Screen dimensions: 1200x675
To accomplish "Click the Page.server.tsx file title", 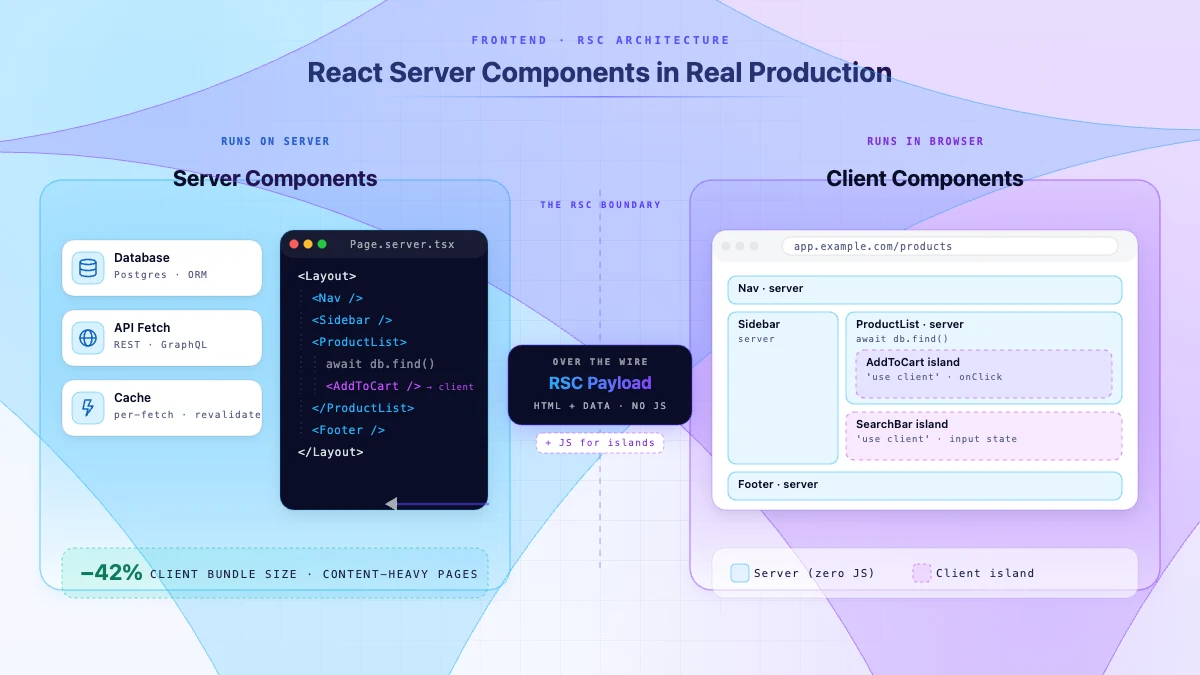I will 402,244.
